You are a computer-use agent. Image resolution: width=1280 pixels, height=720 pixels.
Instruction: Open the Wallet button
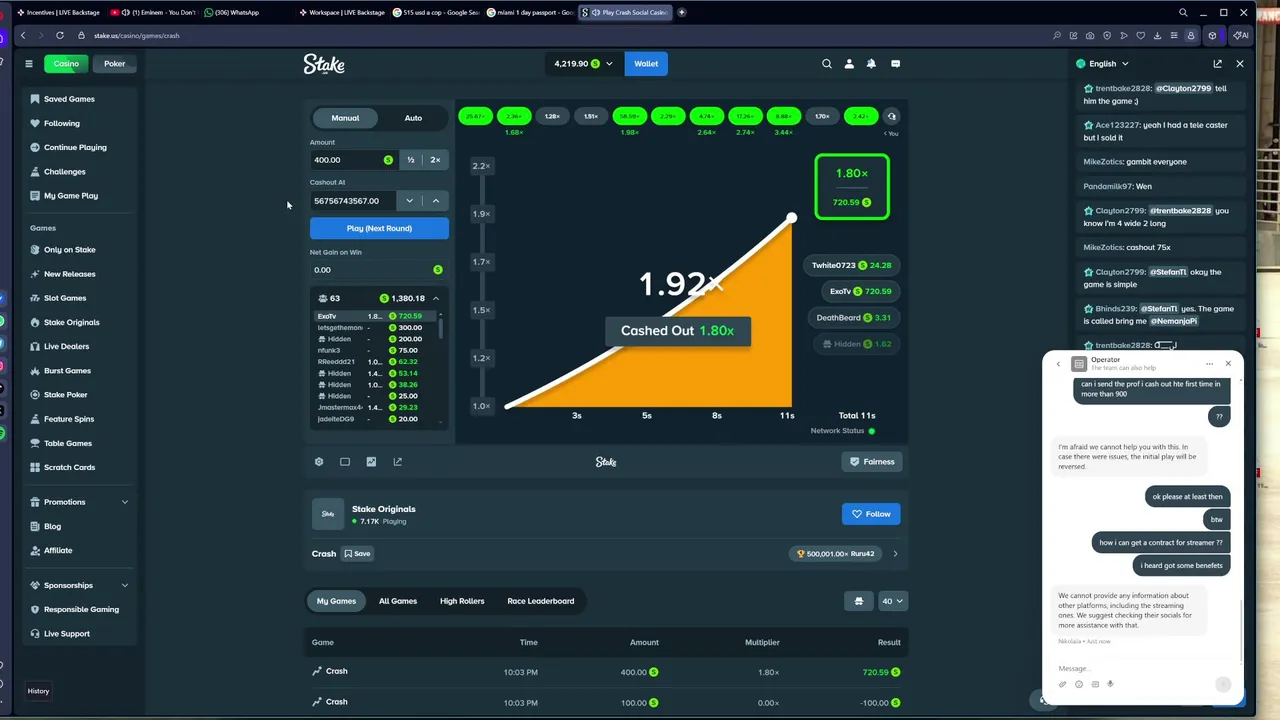coord(646,64)
